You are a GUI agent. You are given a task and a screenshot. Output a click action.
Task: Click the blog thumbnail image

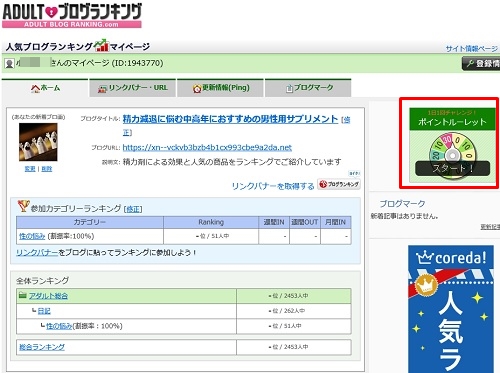38,142
